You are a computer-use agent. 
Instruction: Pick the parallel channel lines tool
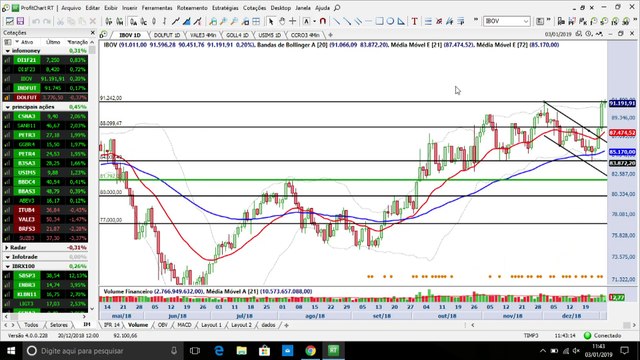coord(358,21)
